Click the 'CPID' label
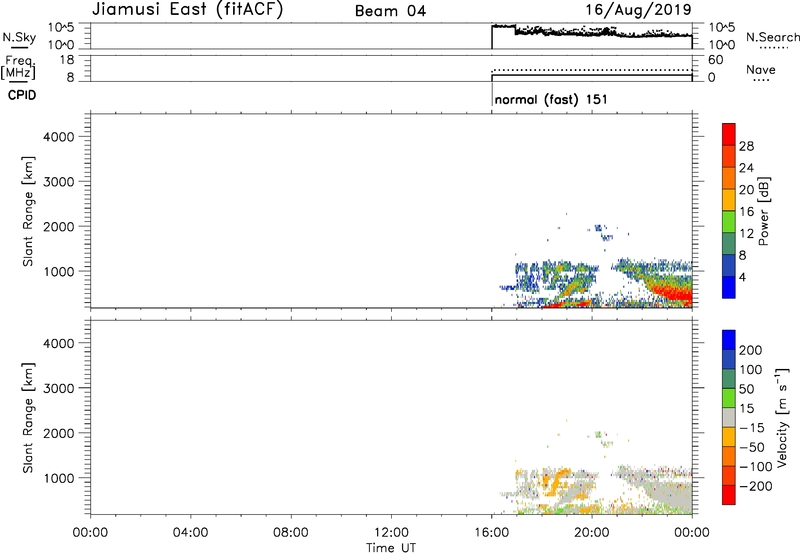 pos(22,95)
